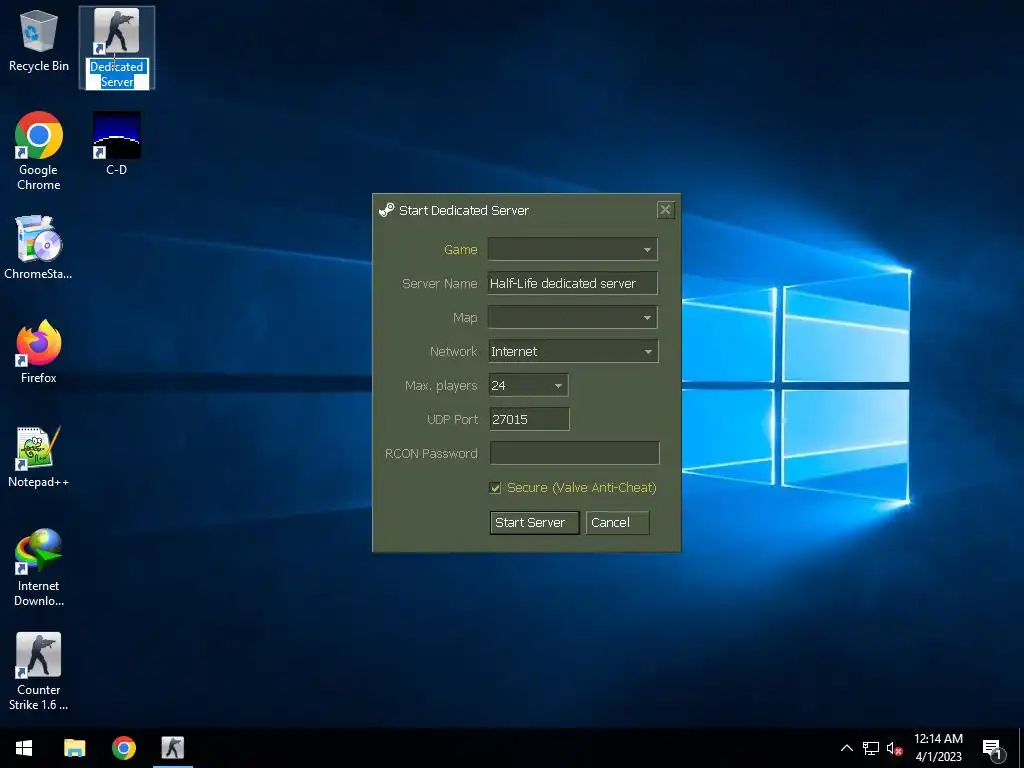Show hidden system tray icons
This screenshot has height=768, width=1024.
(846, 748)
